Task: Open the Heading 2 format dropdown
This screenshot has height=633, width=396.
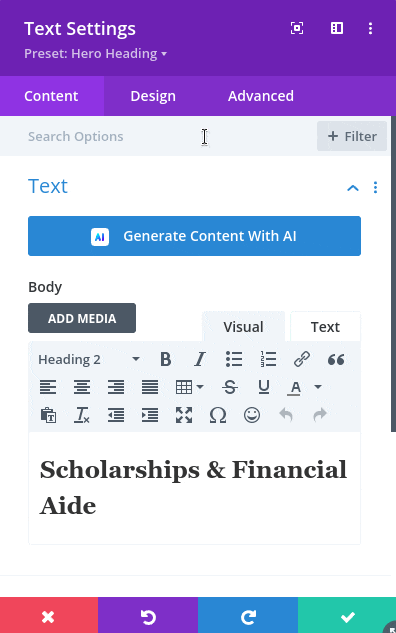Action: [x=89, y=359]
